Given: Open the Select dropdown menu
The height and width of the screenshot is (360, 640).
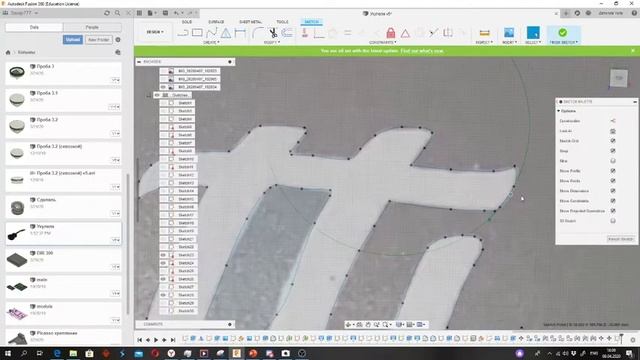Looking at the screenshot, I should (533, 42).
